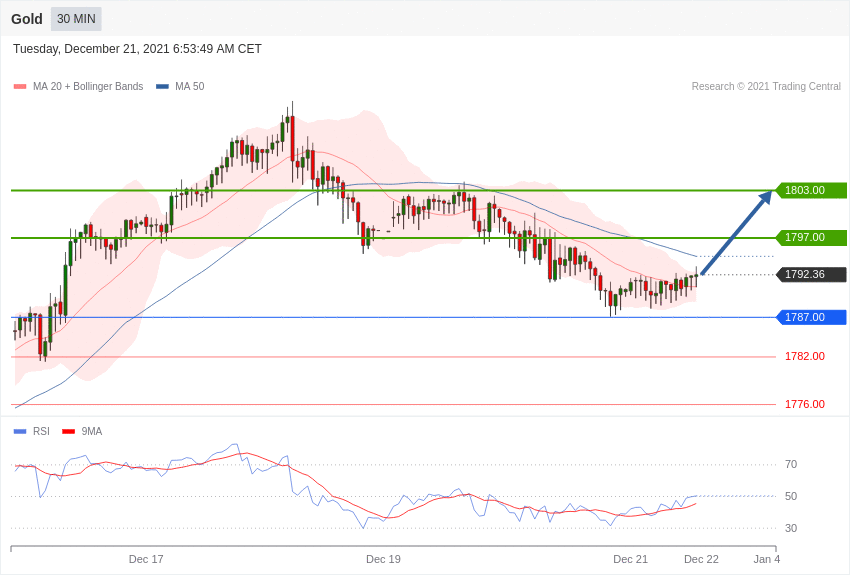Click the MA 50 legend swatch
Viewport: 850px width, 576px height.
(x=163, y=87)
